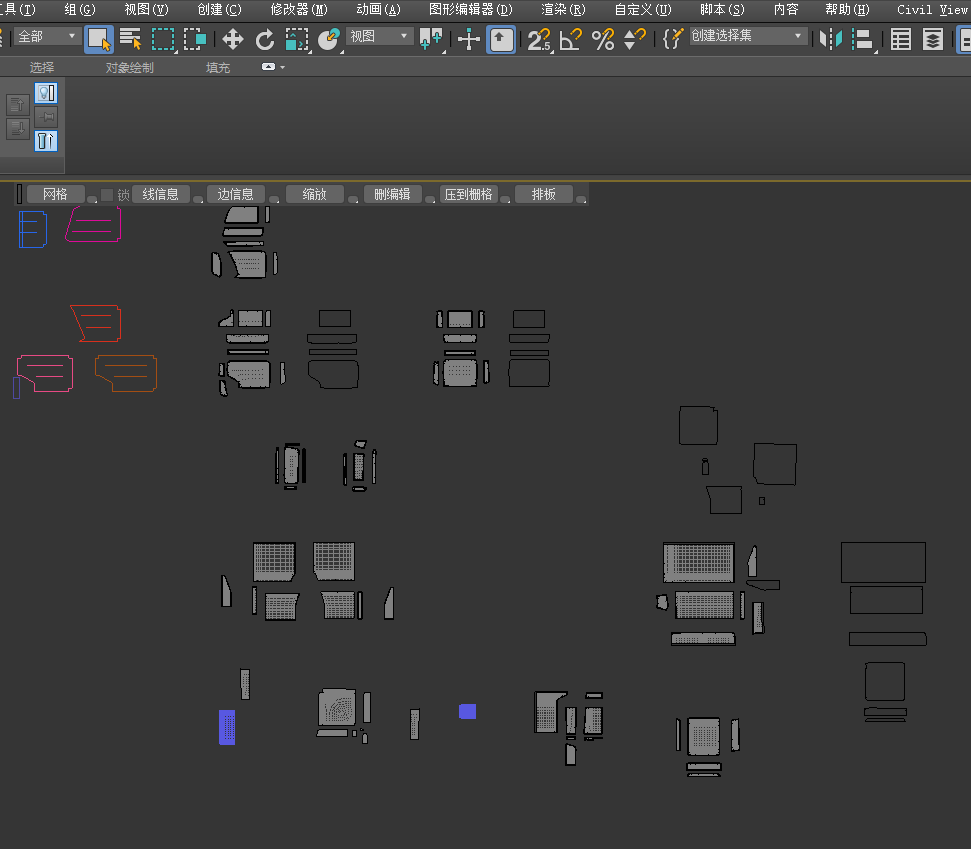This screenshot has height=849, width=971.
Task: Select the orange outlined shape in viewport
Action: 126,373
